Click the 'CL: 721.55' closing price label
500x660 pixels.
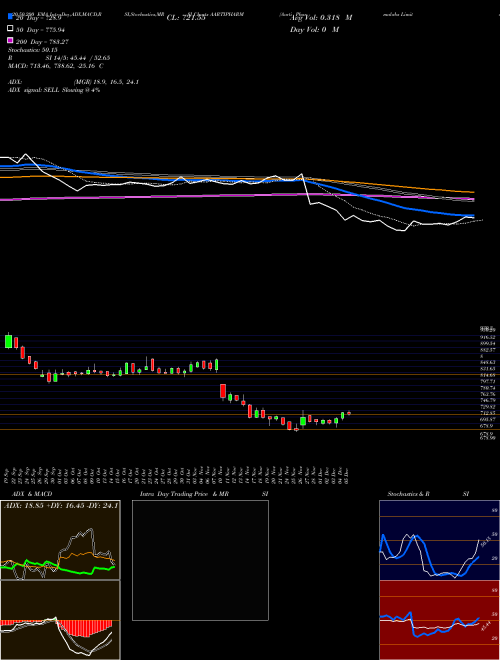[186, 18]
